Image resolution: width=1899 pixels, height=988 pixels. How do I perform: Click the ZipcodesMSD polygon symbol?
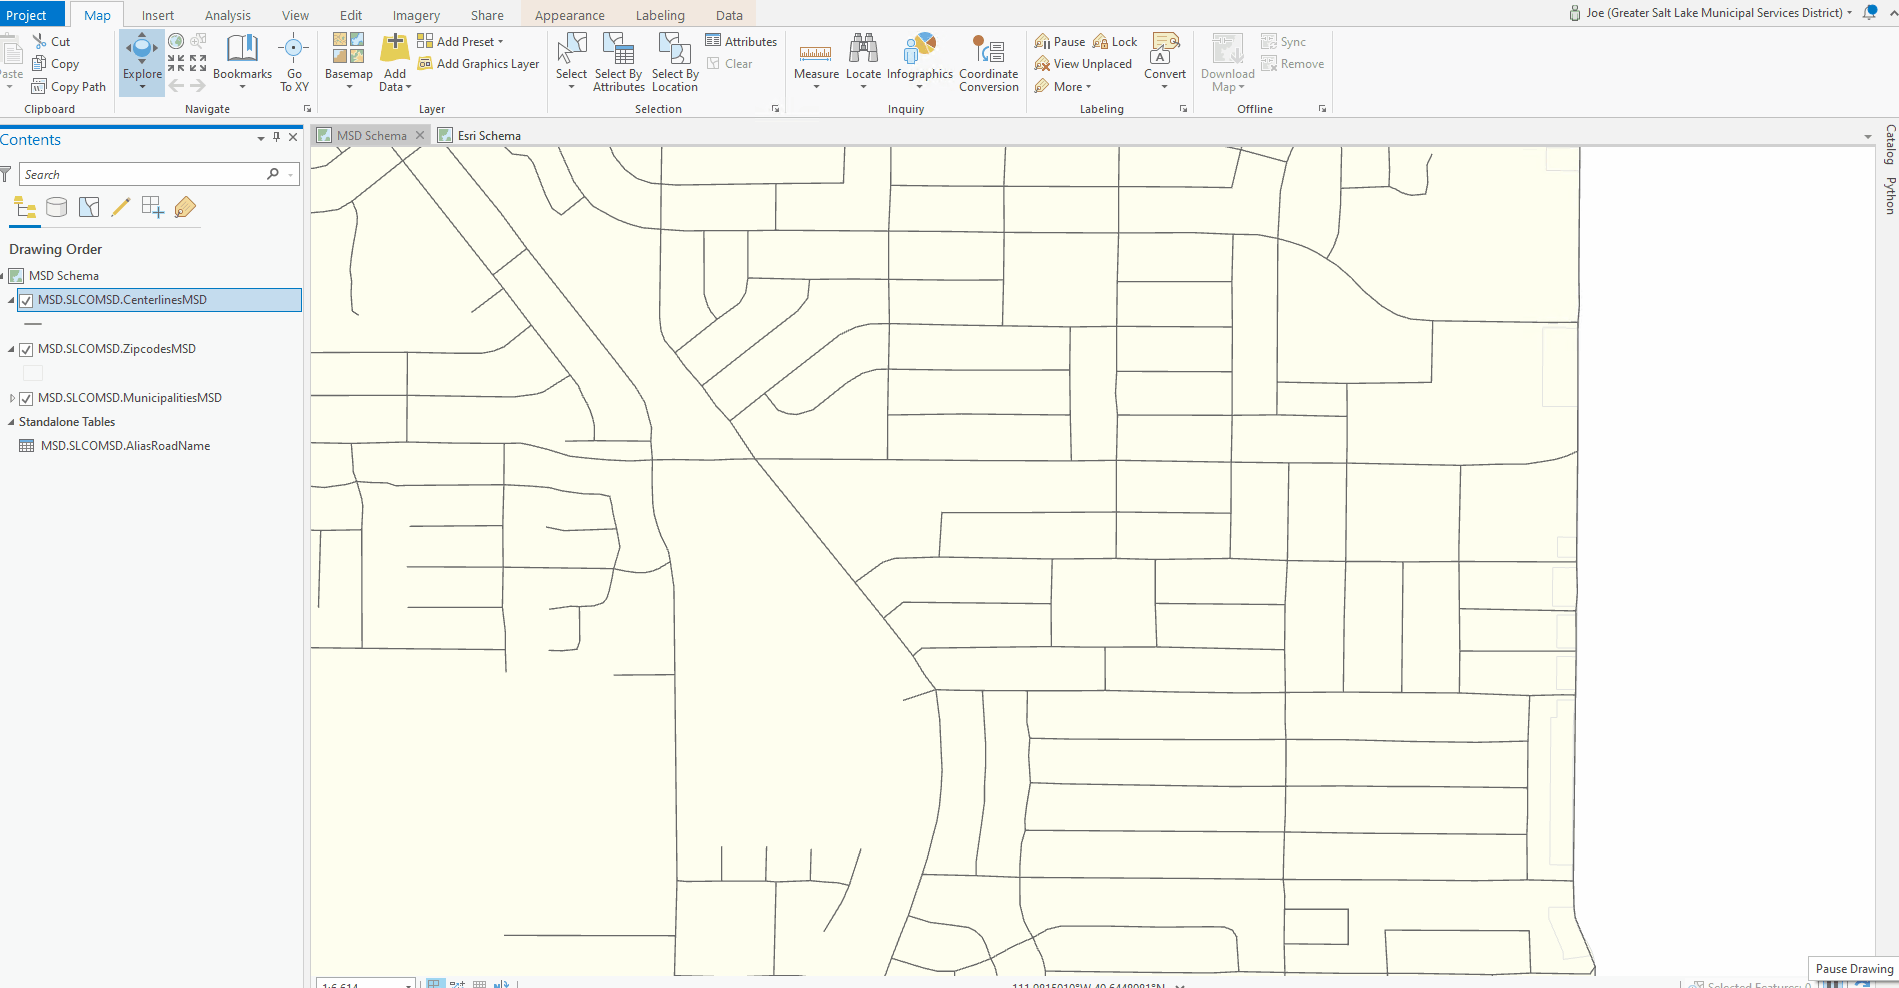point(33,373)
